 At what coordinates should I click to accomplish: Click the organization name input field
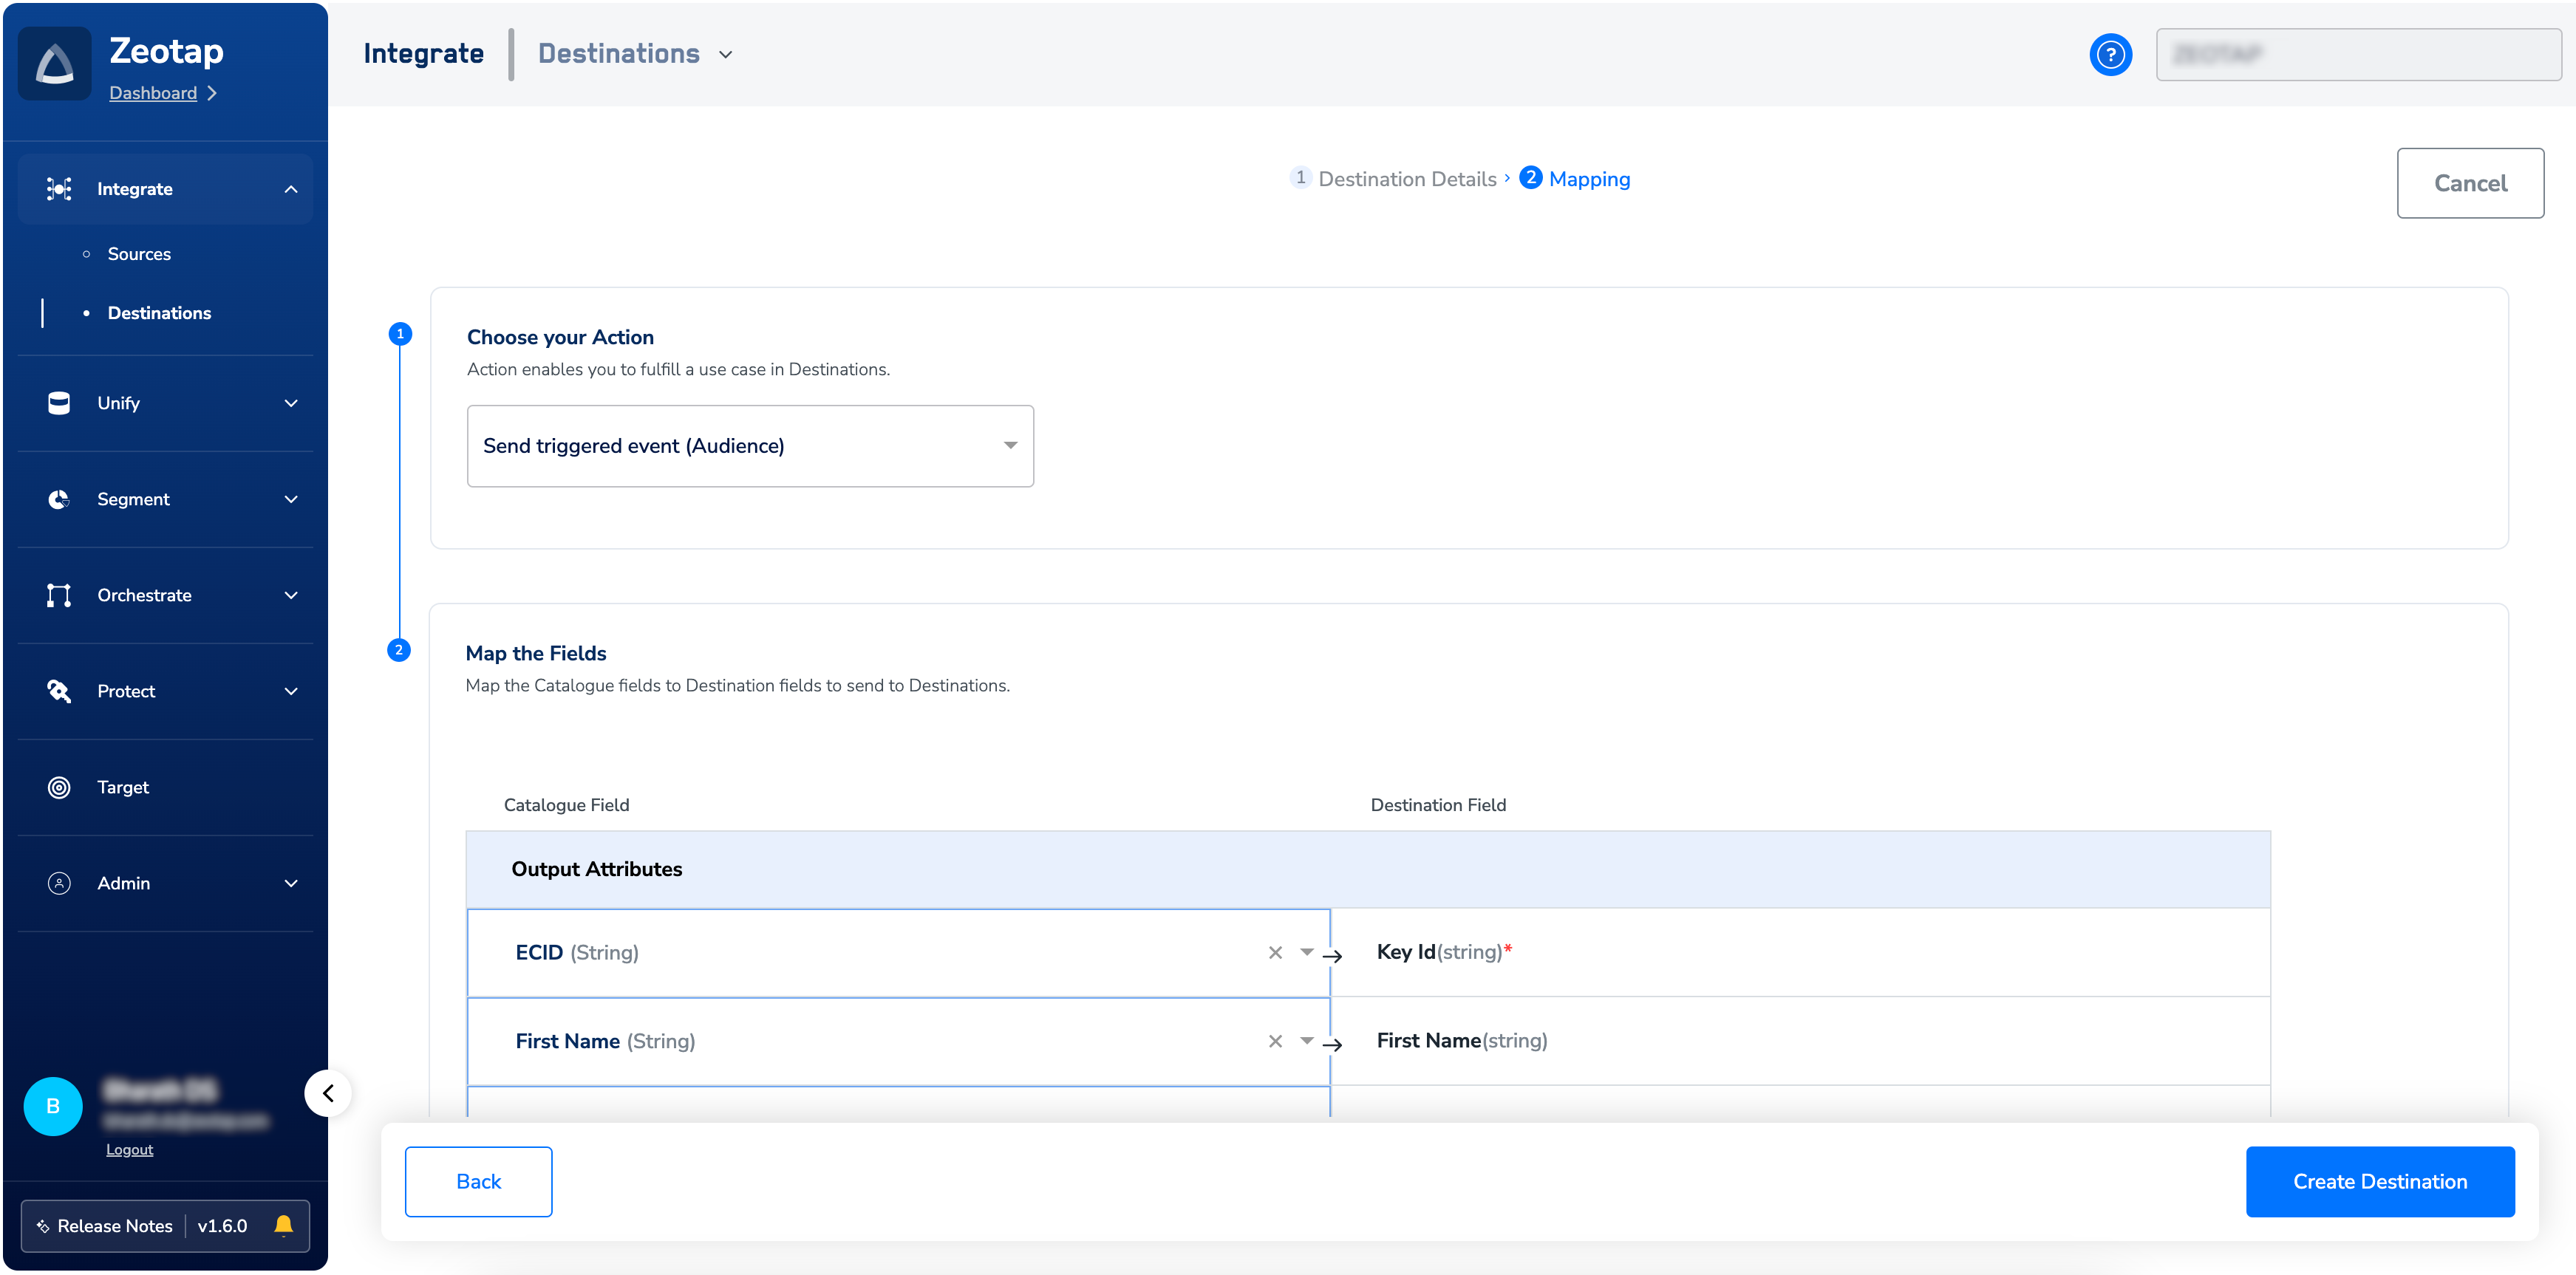[2357, 54]
